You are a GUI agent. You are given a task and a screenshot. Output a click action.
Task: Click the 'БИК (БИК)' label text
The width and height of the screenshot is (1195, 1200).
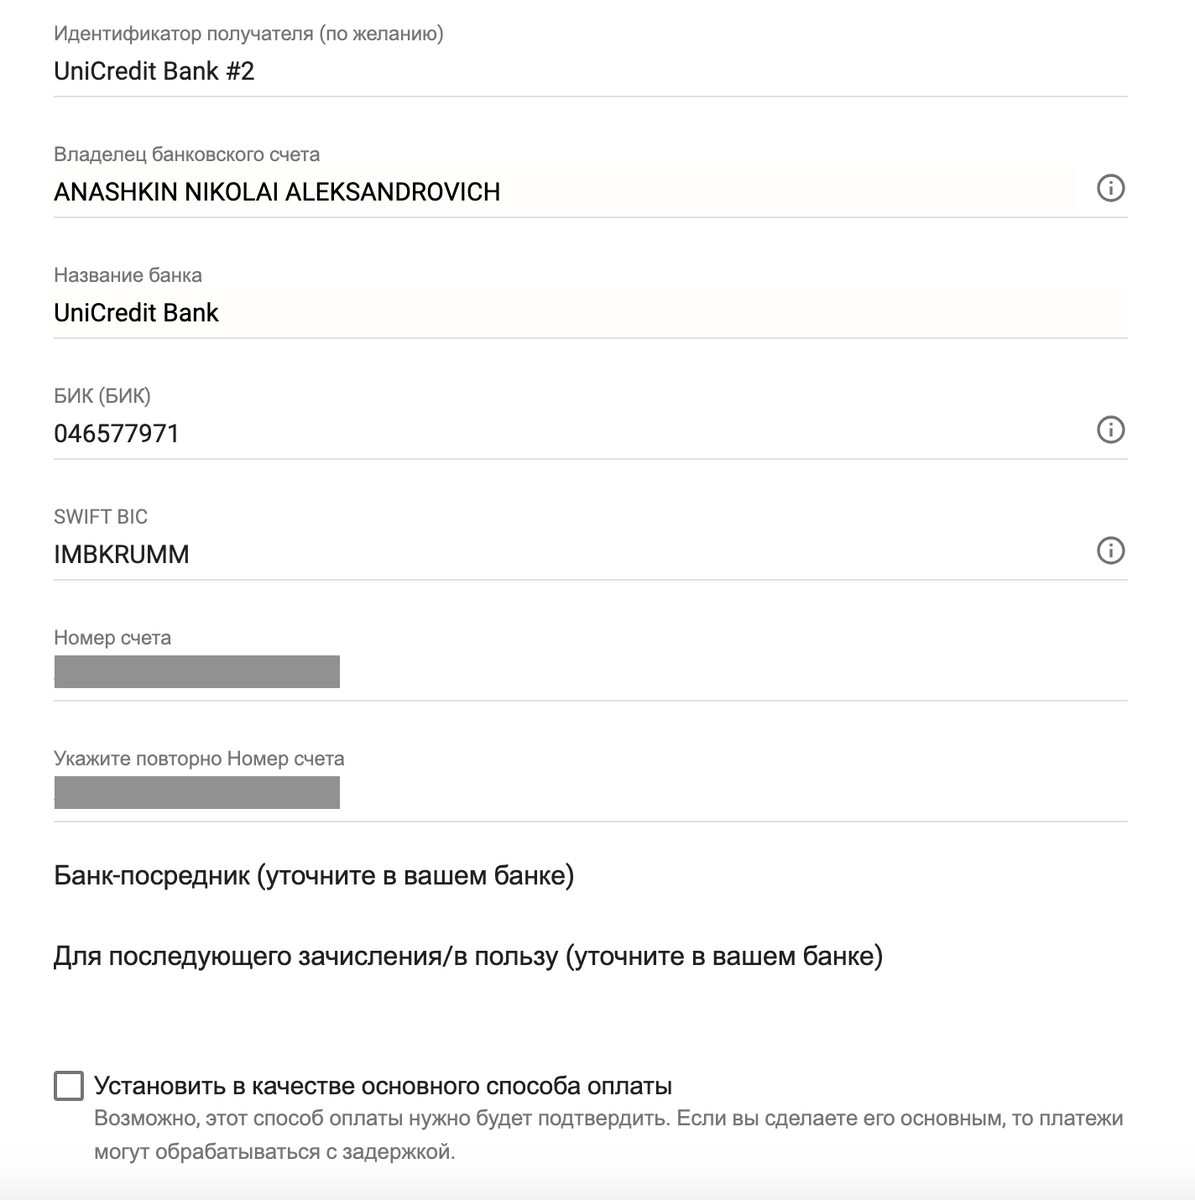pyautogui.click(x=102, y=396)
